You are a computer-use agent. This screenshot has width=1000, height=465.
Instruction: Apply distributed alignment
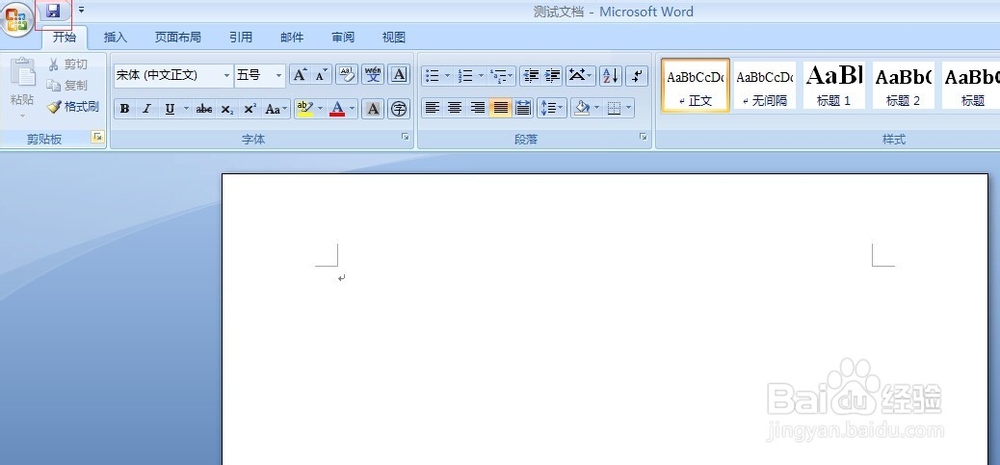[x=523, y=108]
